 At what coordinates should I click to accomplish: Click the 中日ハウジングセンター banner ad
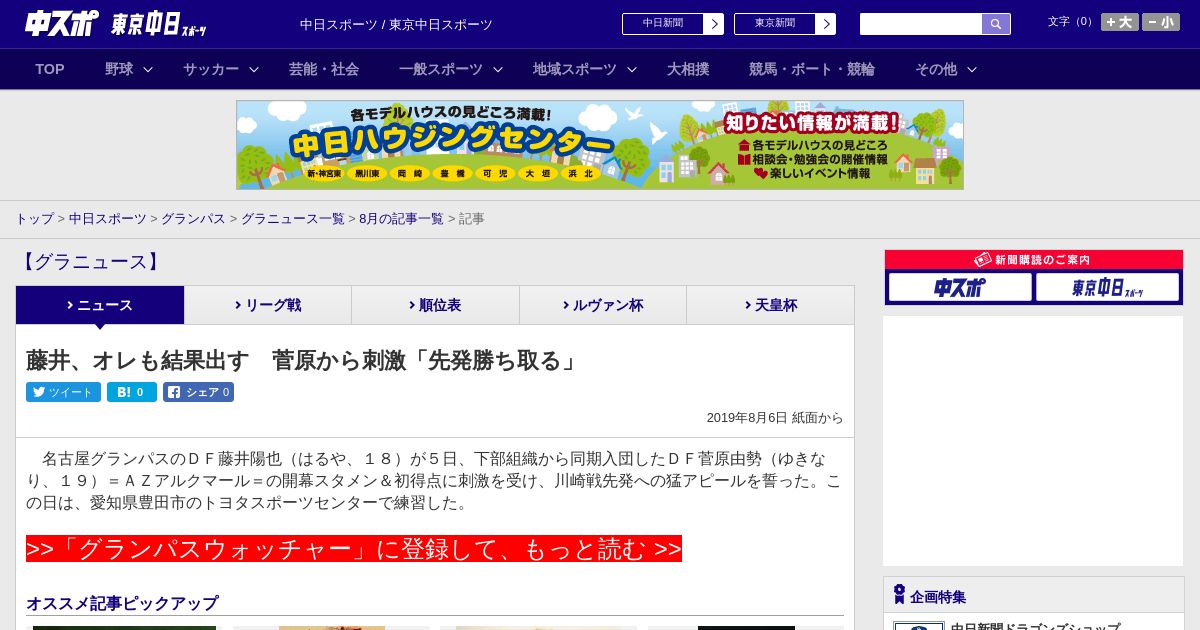[x=600, y=145]
